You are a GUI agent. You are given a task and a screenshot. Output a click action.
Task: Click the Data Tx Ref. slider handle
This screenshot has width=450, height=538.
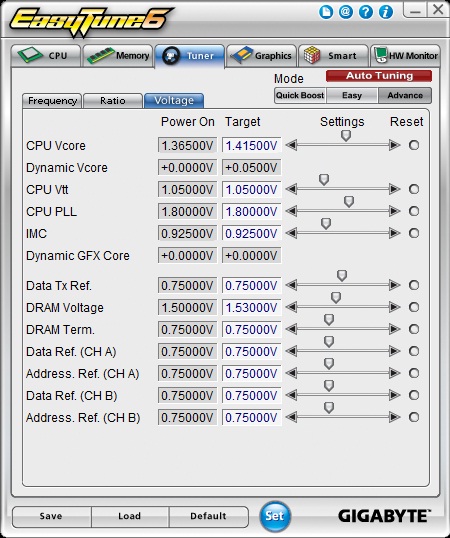pos(342,276)
